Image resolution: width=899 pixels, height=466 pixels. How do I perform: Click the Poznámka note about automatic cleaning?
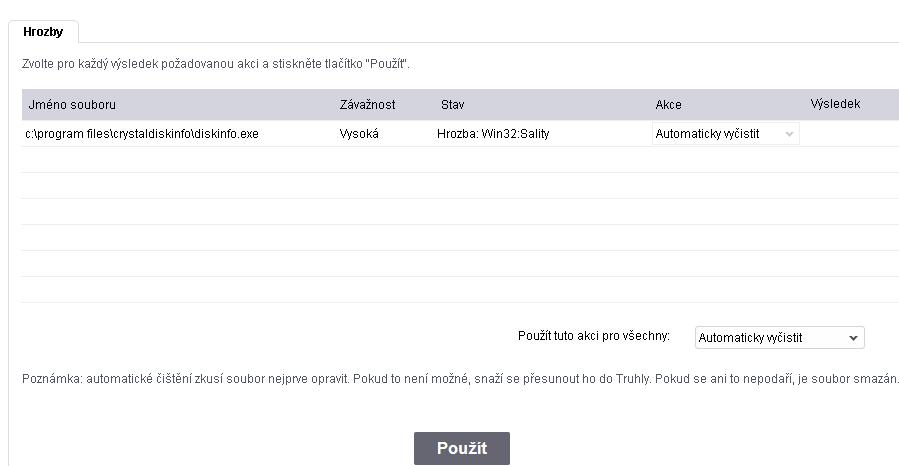460,379
